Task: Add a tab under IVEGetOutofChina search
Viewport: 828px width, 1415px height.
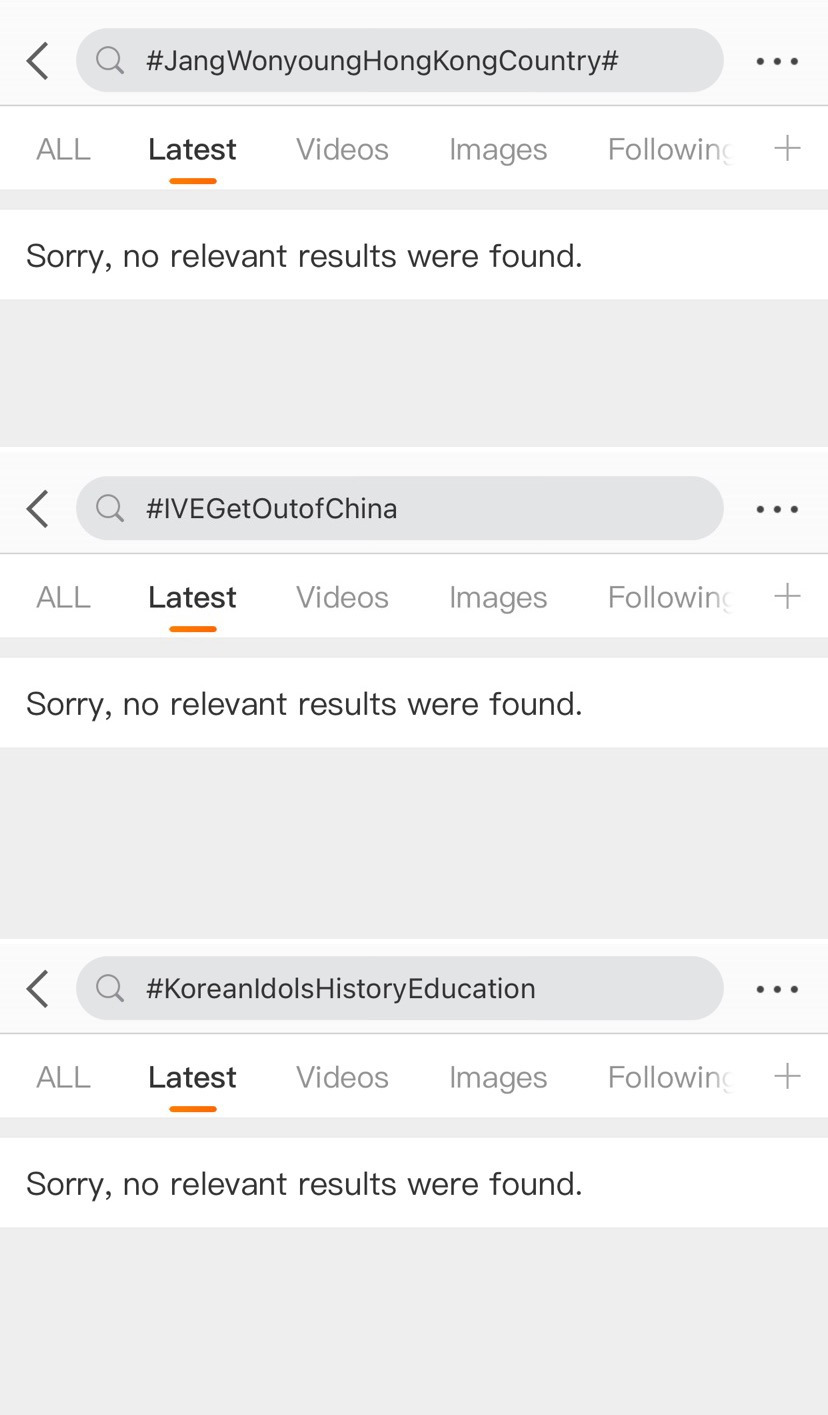Action: [x=788, y=597]
